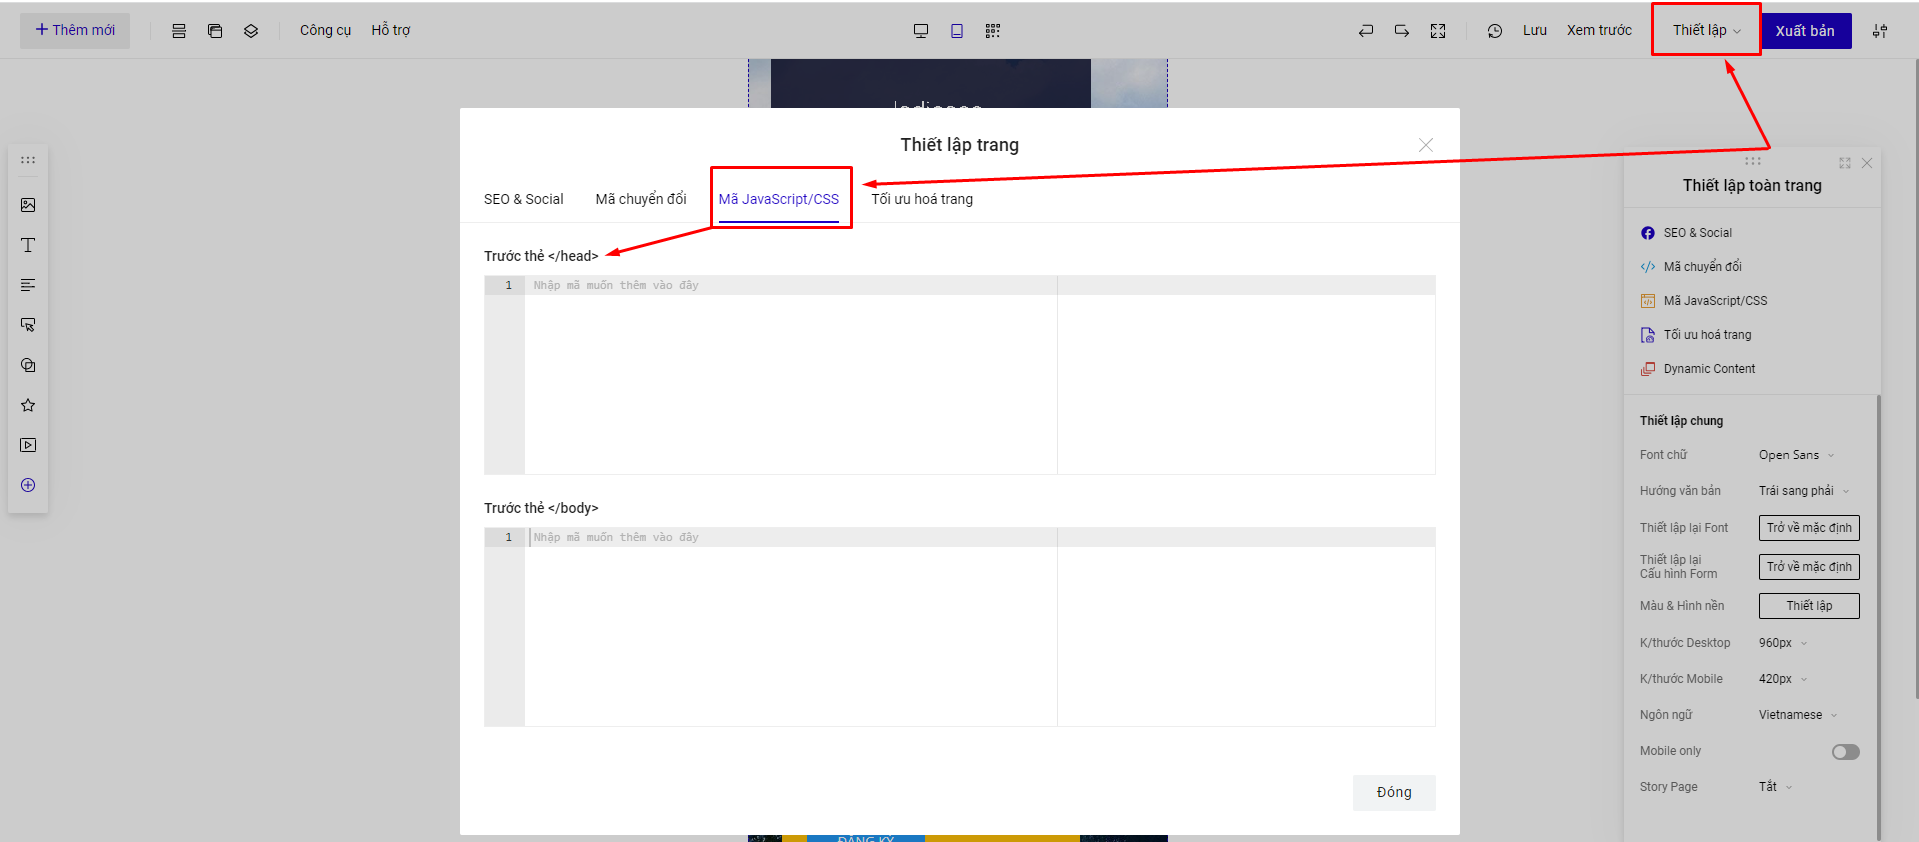
Task: Click the Màu & Hình nền Thiết lập button
Action: pos(1808,606)
